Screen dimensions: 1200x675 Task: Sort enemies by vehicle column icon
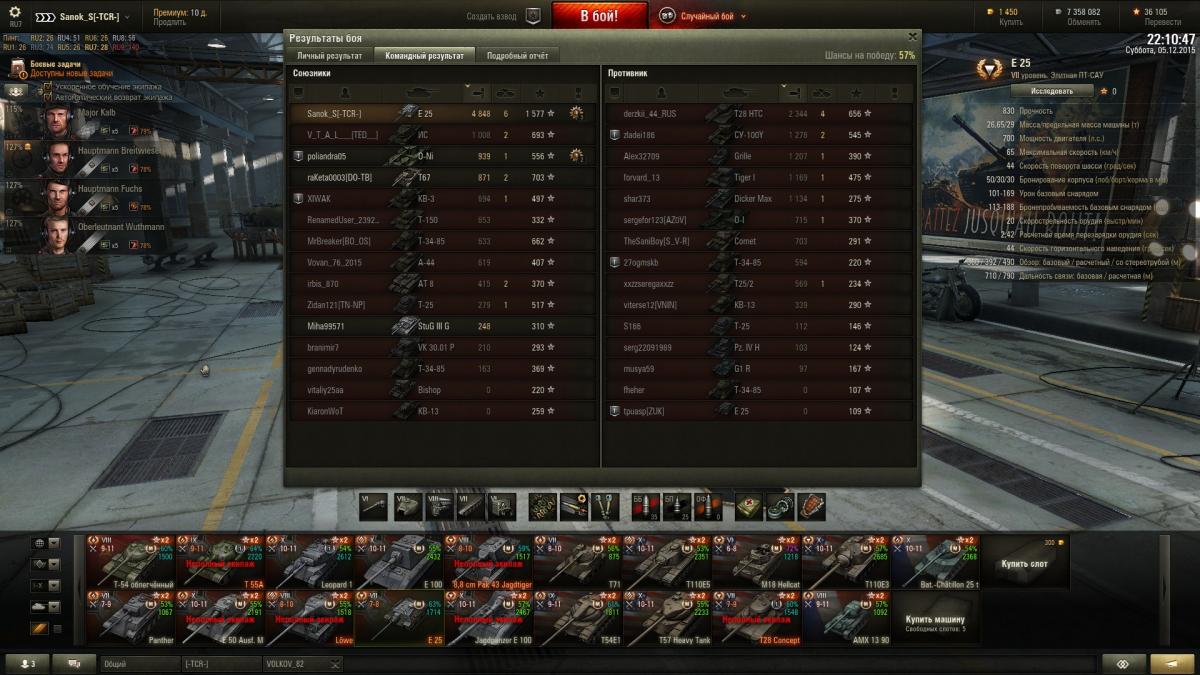coord(738,93)
